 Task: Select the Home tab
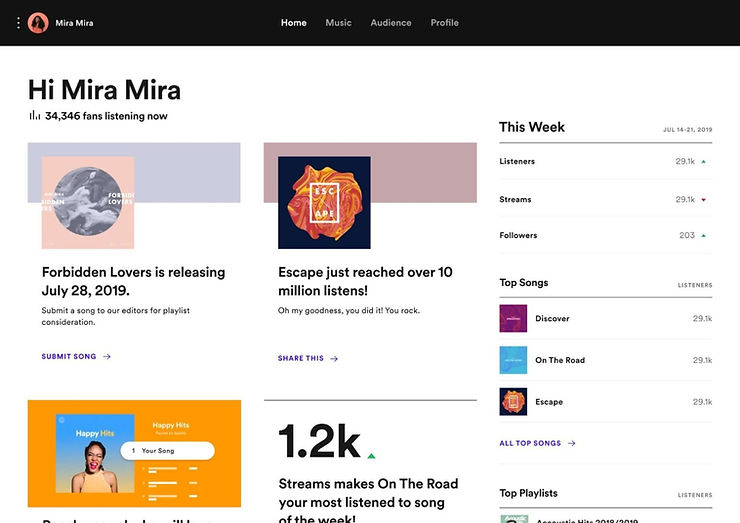click(294, 23)
